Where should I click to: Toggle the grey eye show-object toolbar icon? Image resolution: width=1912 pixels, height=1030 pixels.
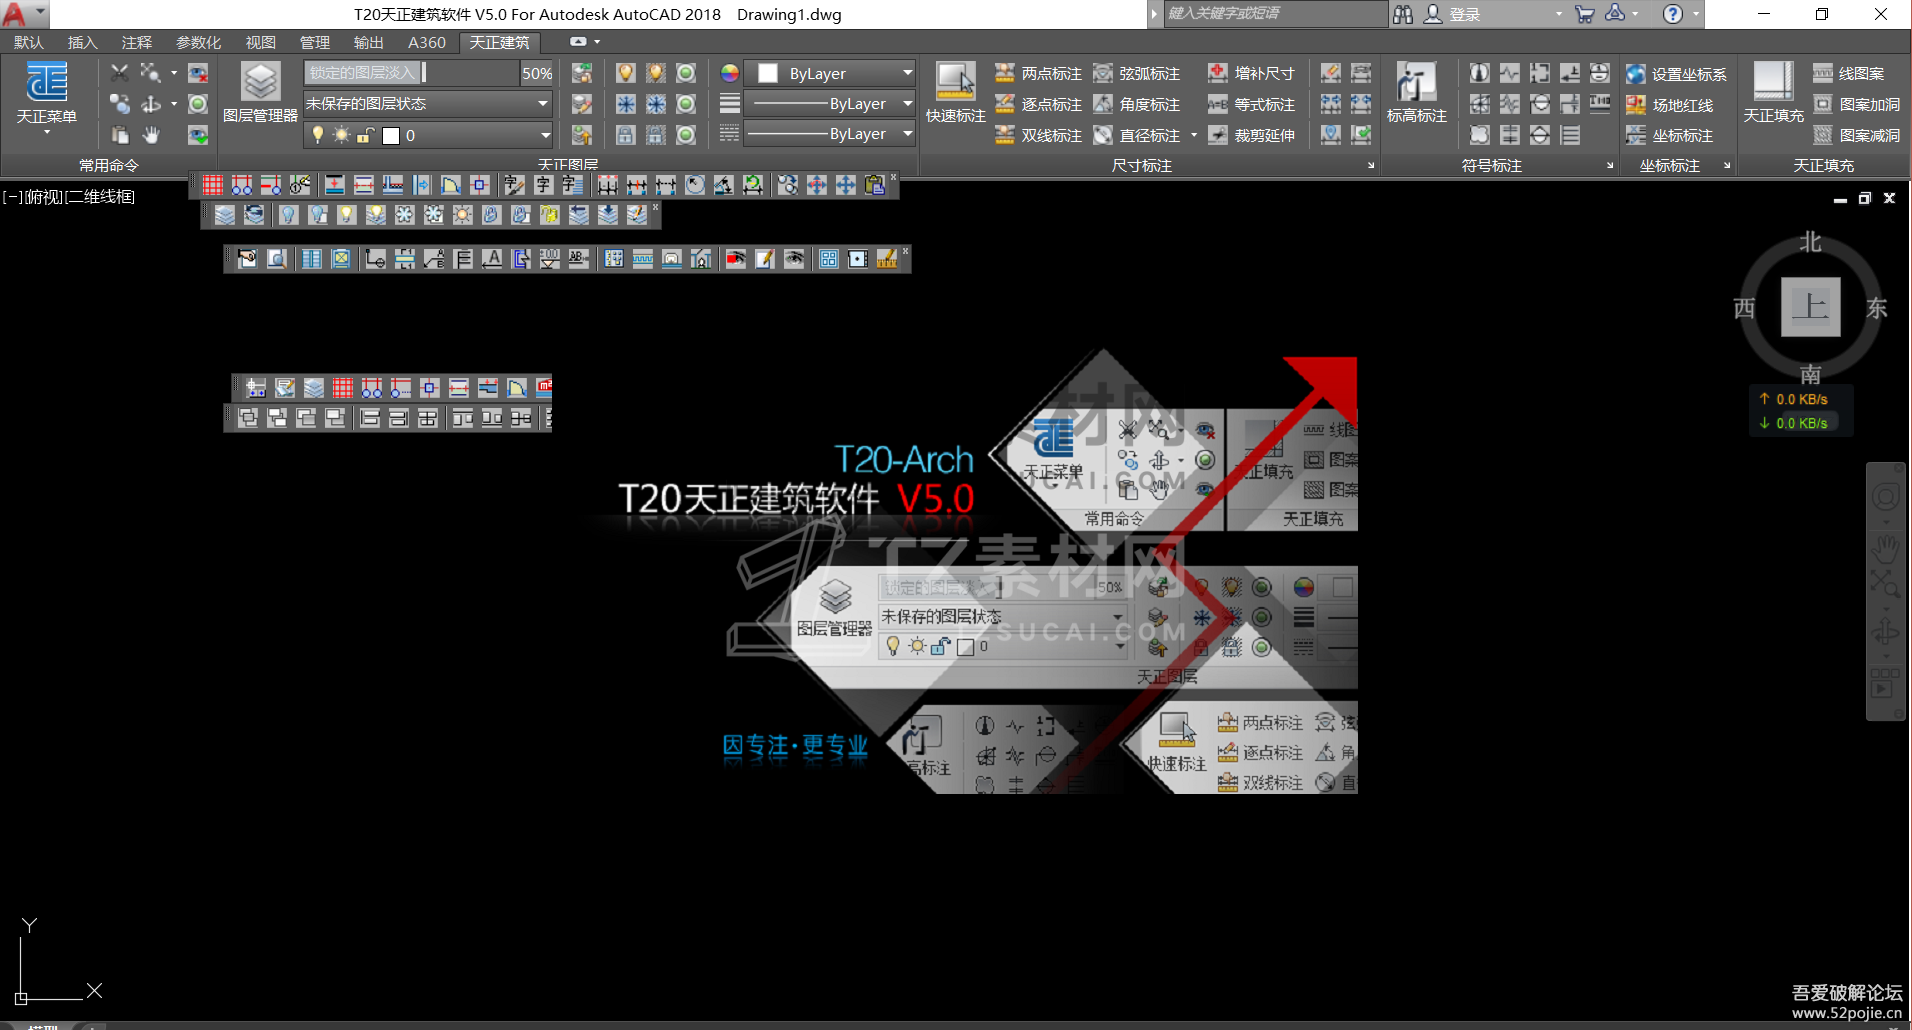(x=794, y=259)
